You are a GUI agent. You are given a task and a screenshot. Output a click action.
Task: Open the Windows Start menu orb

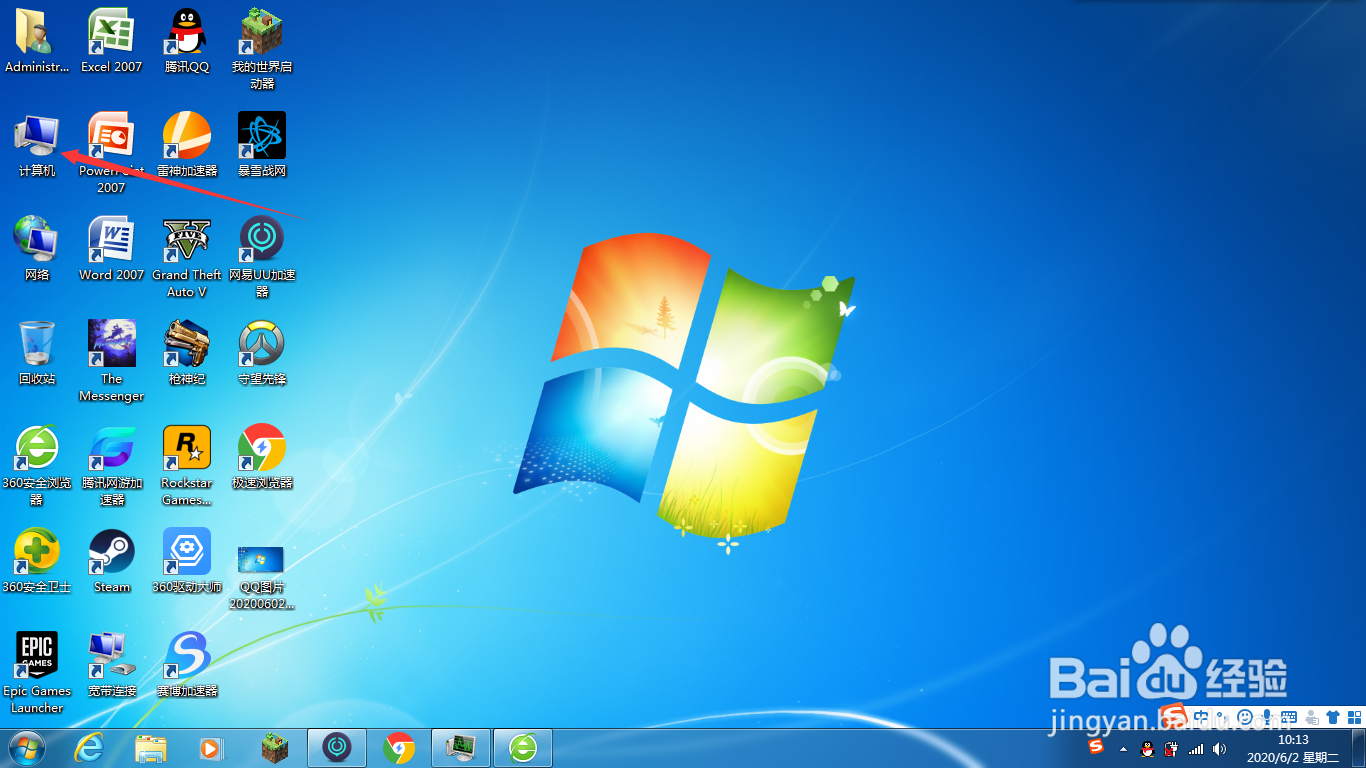click(27, 748)
